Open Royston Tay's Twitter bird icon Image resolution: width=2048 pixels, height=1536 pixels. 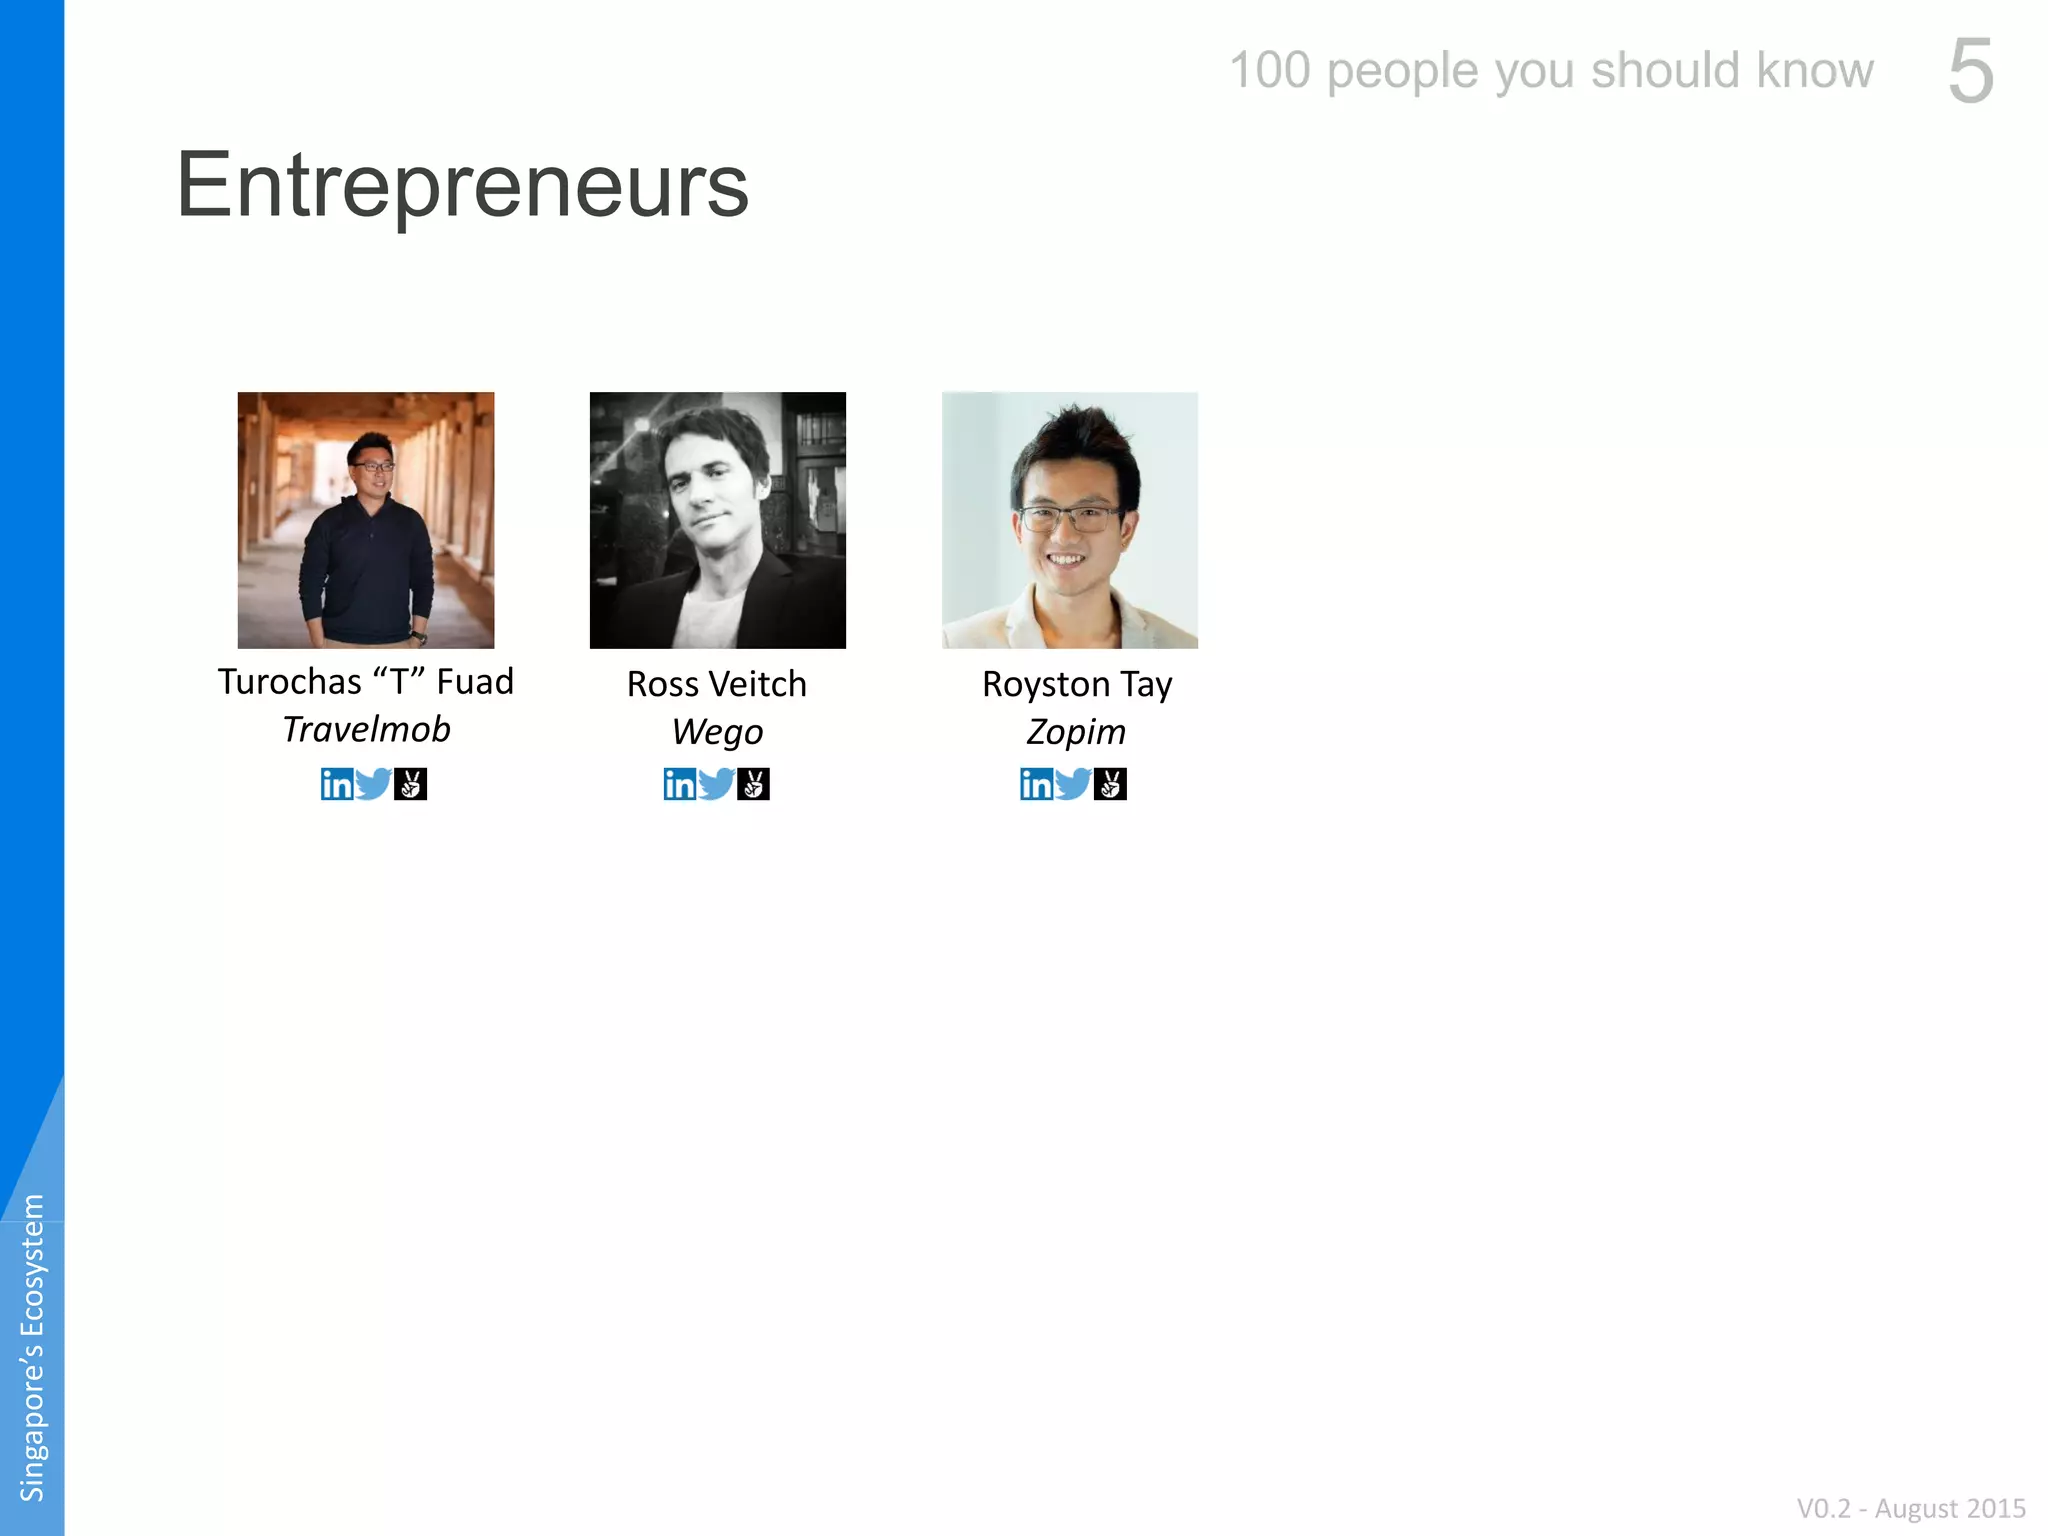(x=1073, y=784)
